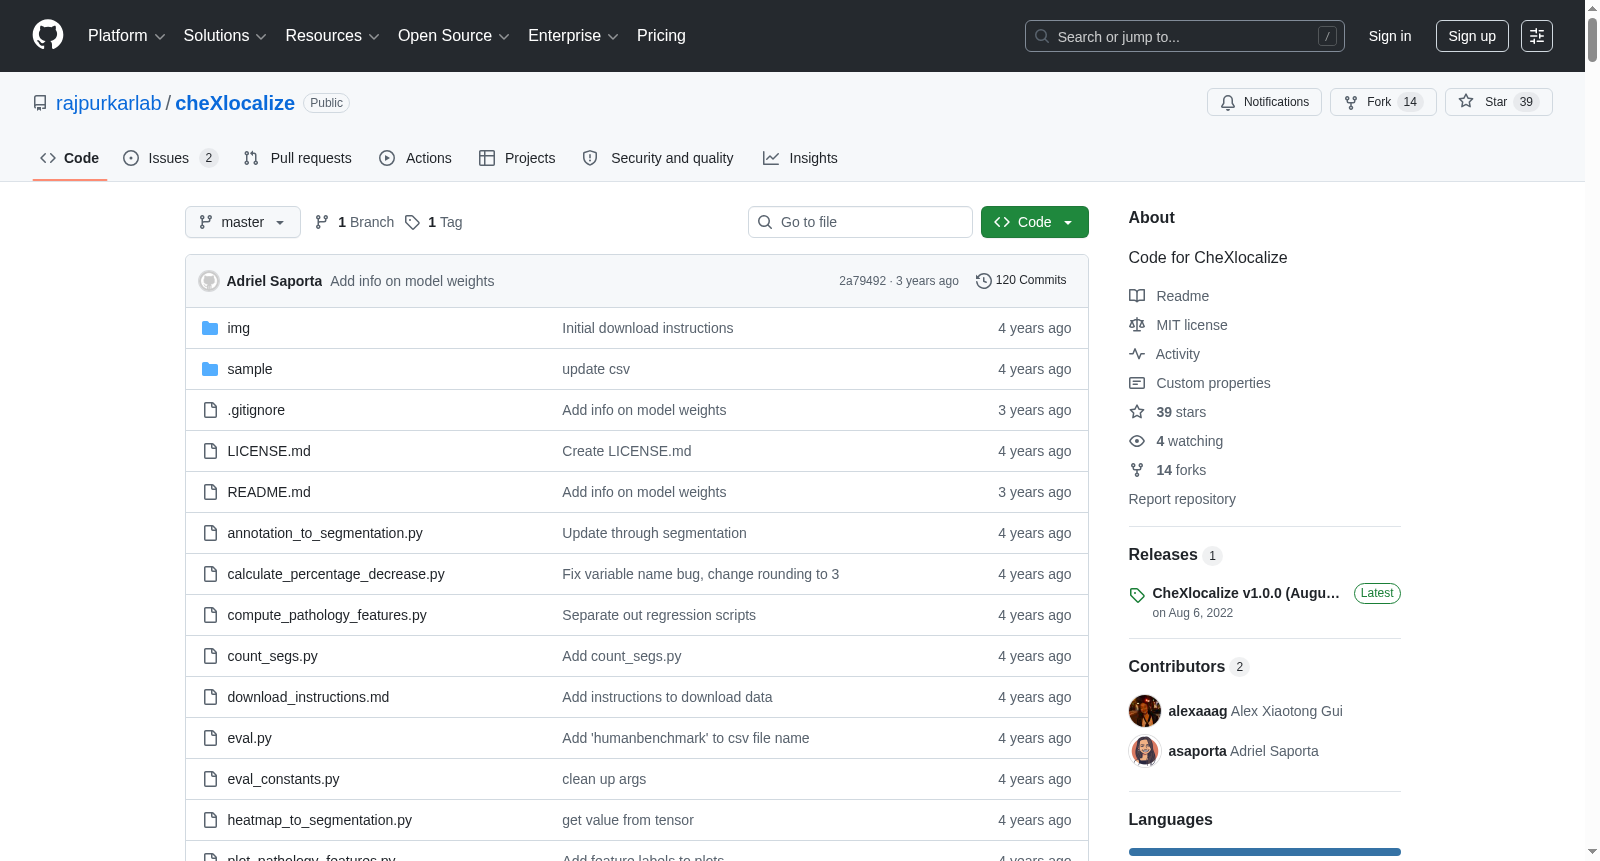
Task: Click the branch icon beside 1 Branch
Action: click(322, 222)
